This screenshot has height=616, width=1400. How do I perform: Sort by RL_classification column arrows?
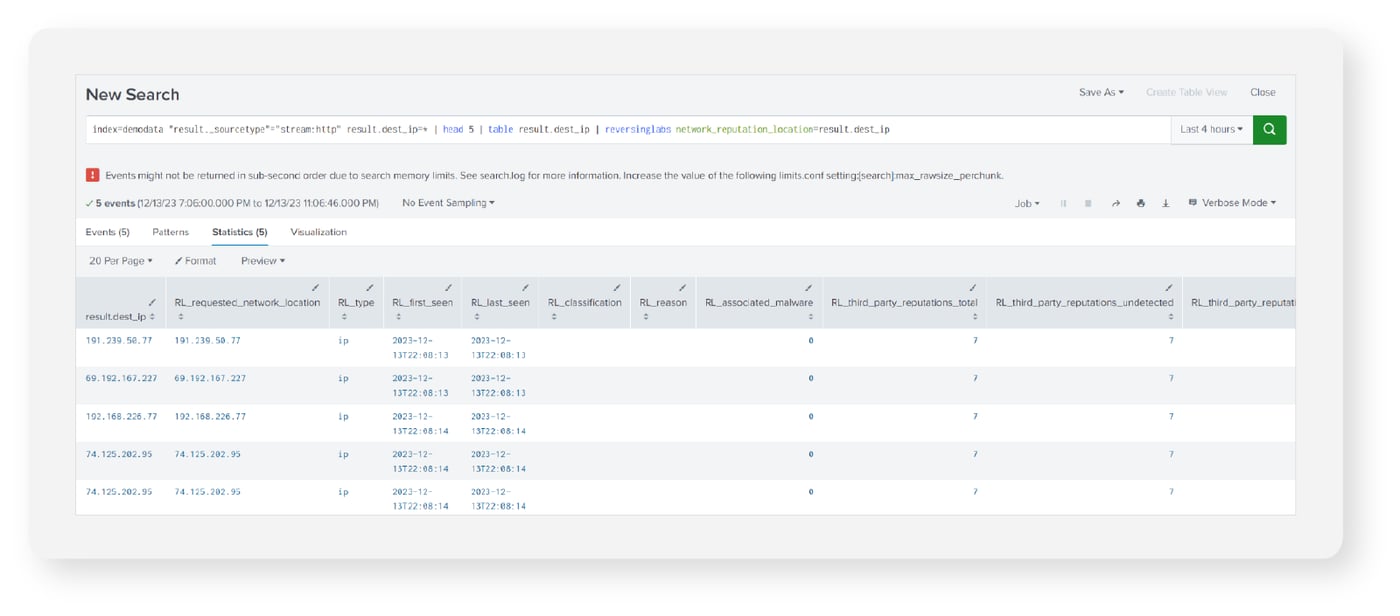[x=554, y=317]
